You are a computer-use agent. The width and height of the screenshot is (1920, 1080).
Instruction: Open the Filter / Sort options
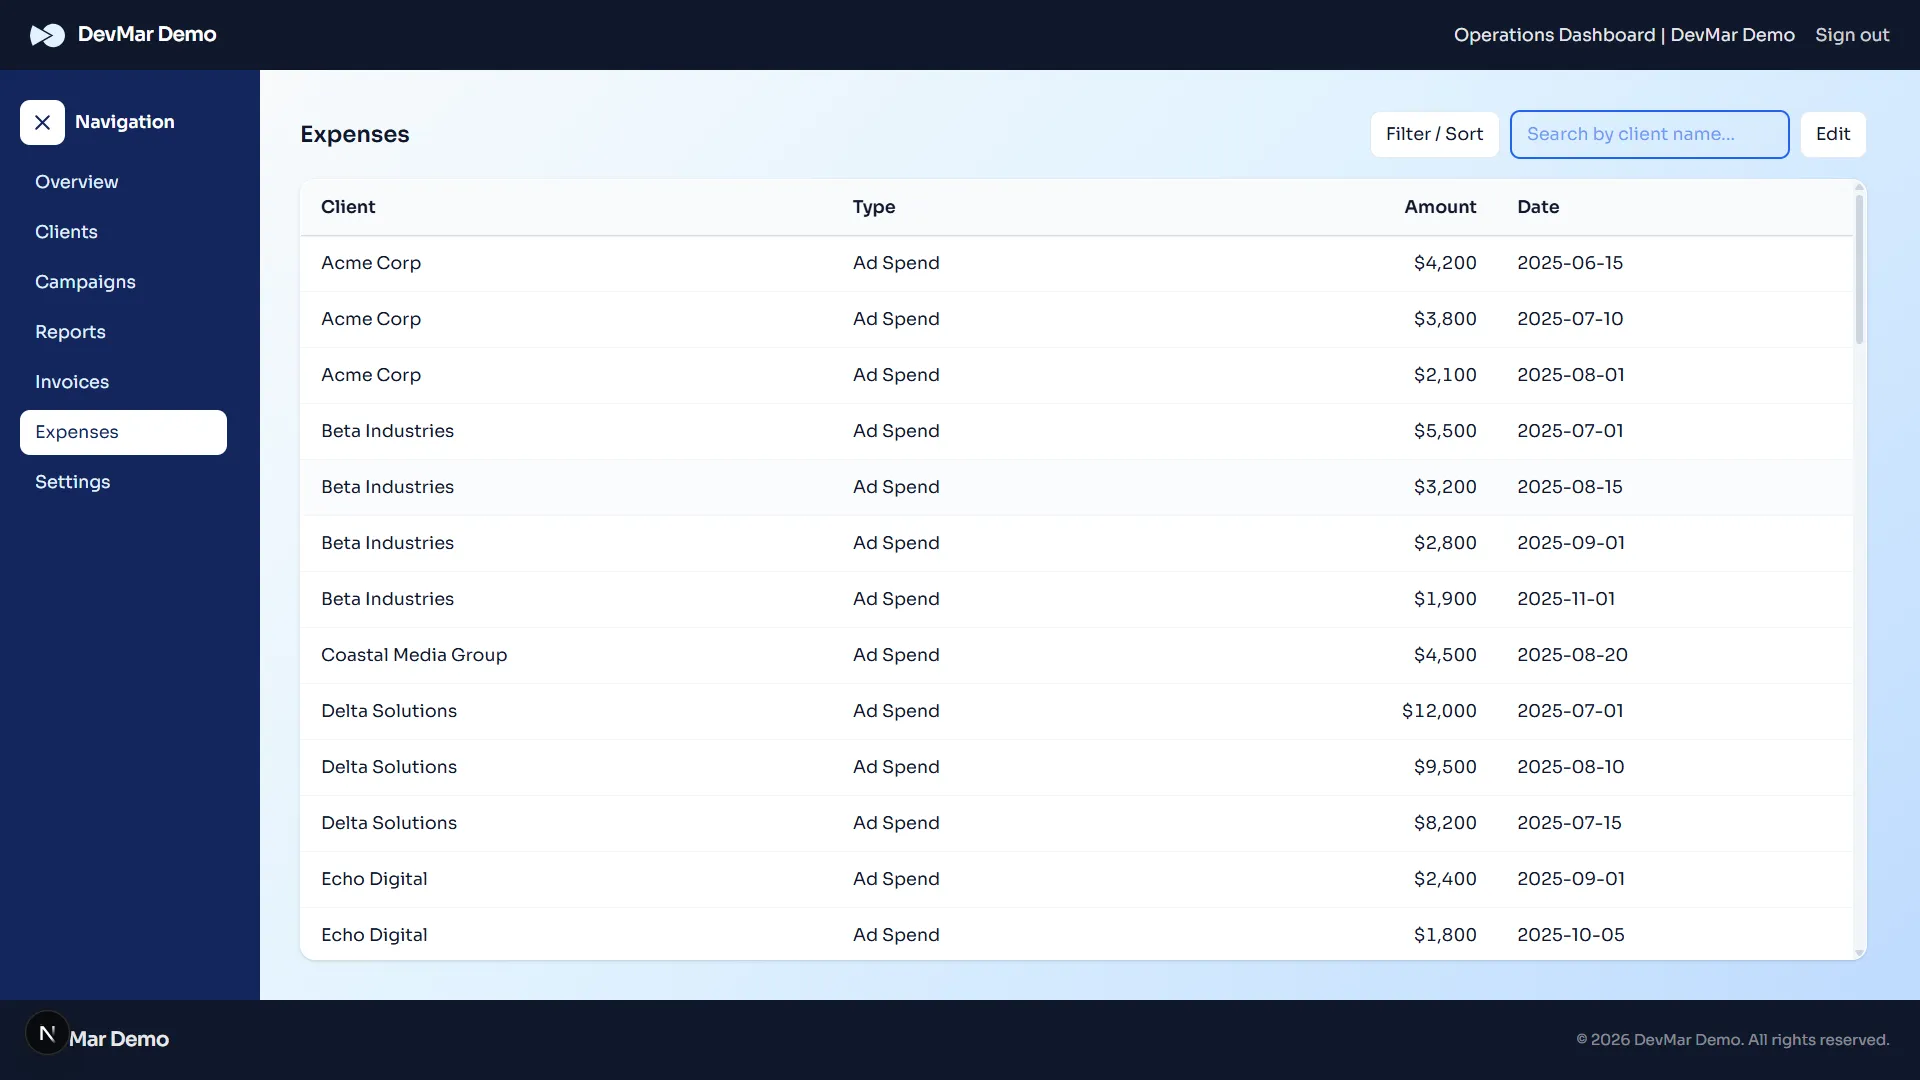[1434, 133]
